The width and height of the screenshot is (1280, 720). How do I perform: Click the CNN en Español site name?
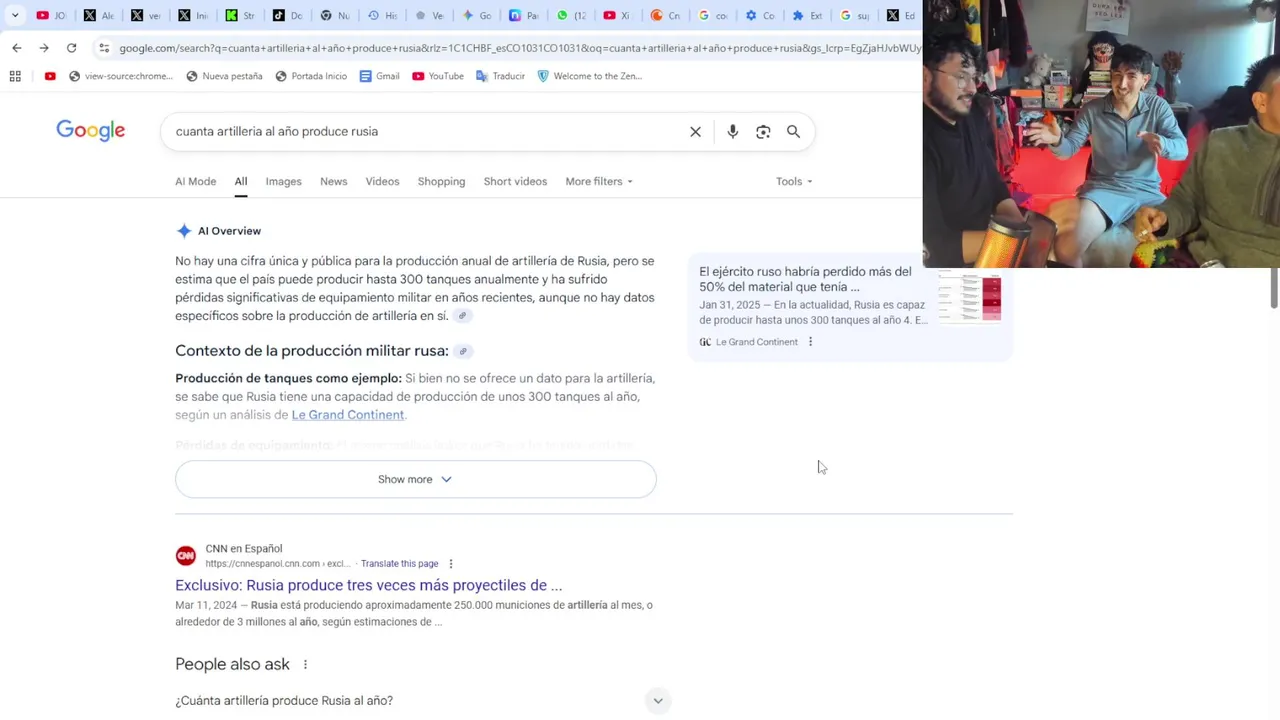coord(244,549)
